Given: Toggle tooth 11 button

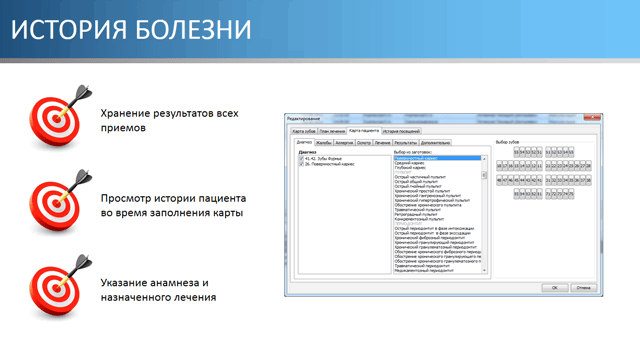Looking at the screenshot, I should (x=540, y=166).
